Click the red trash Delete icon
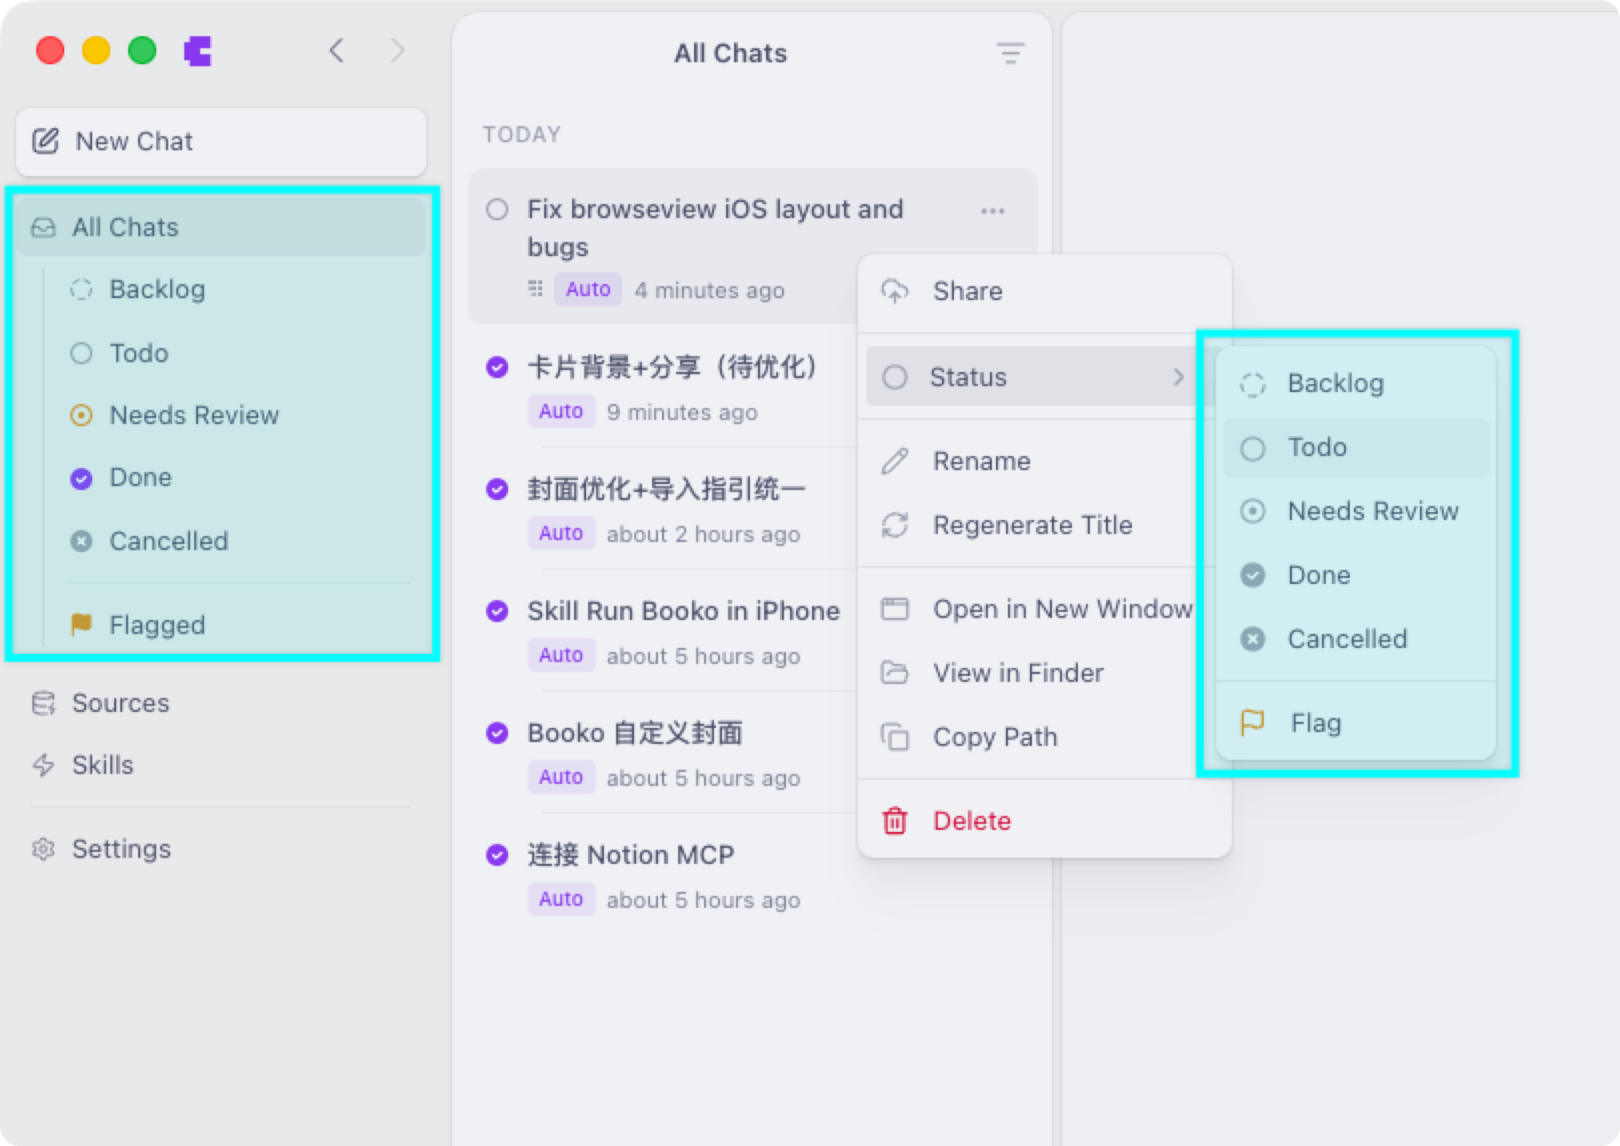The height and width of the screenshot is (1146, 1620). tap(894, 821)
